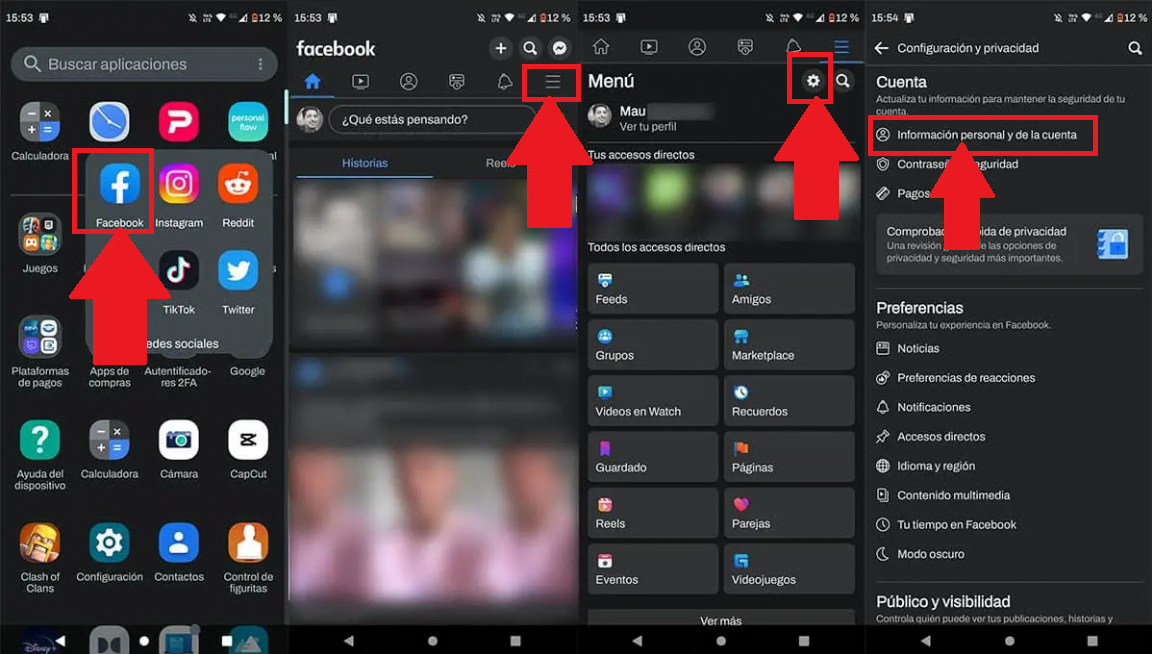This screenshot has width=1152, height=654.
Task: Open the hamburger Menú tab
Action: pyautogui.click(x=551, y=82)
